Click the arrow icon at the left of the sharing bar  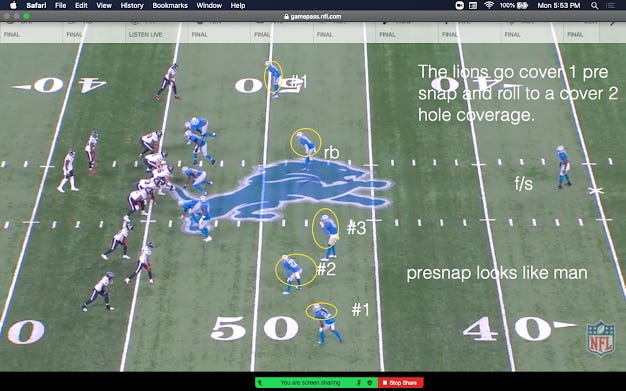point(260,383)
